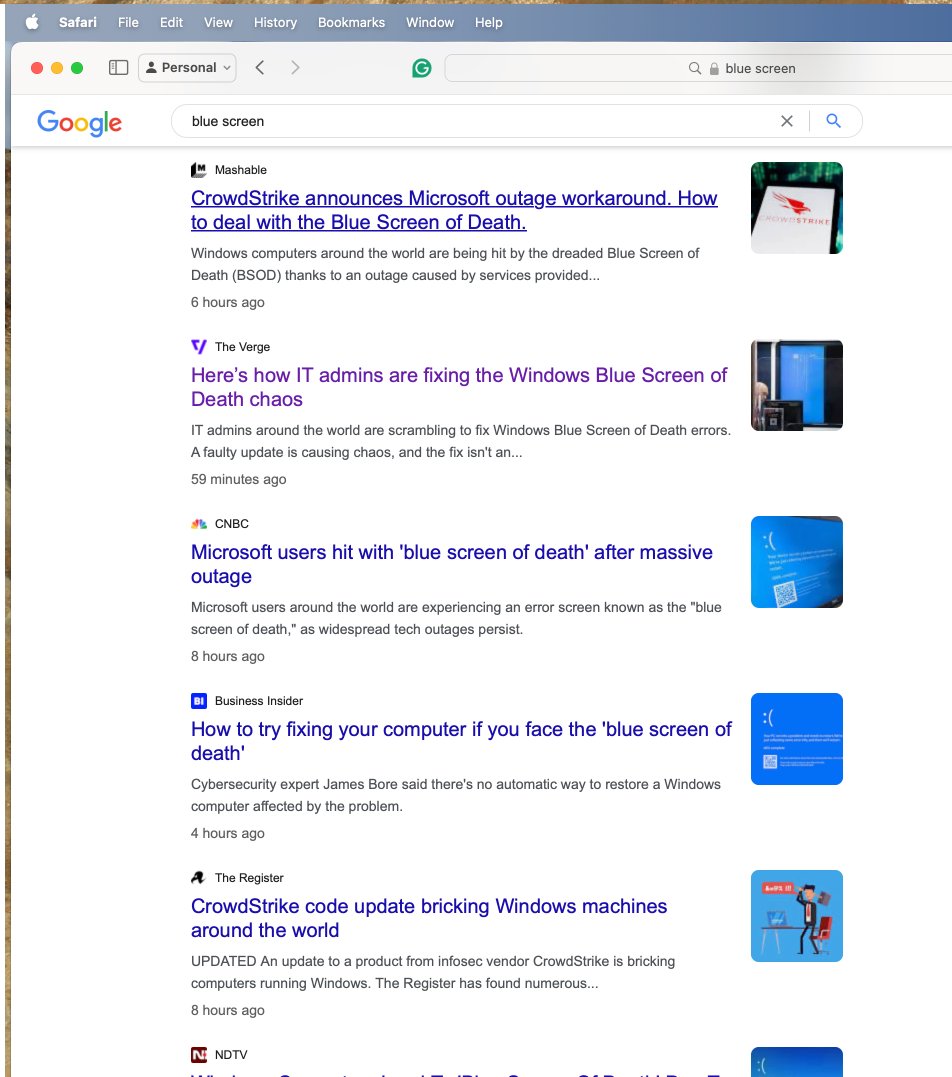Open the CrowdStrike workaround article from Mashable

click(x=453, y=210)
